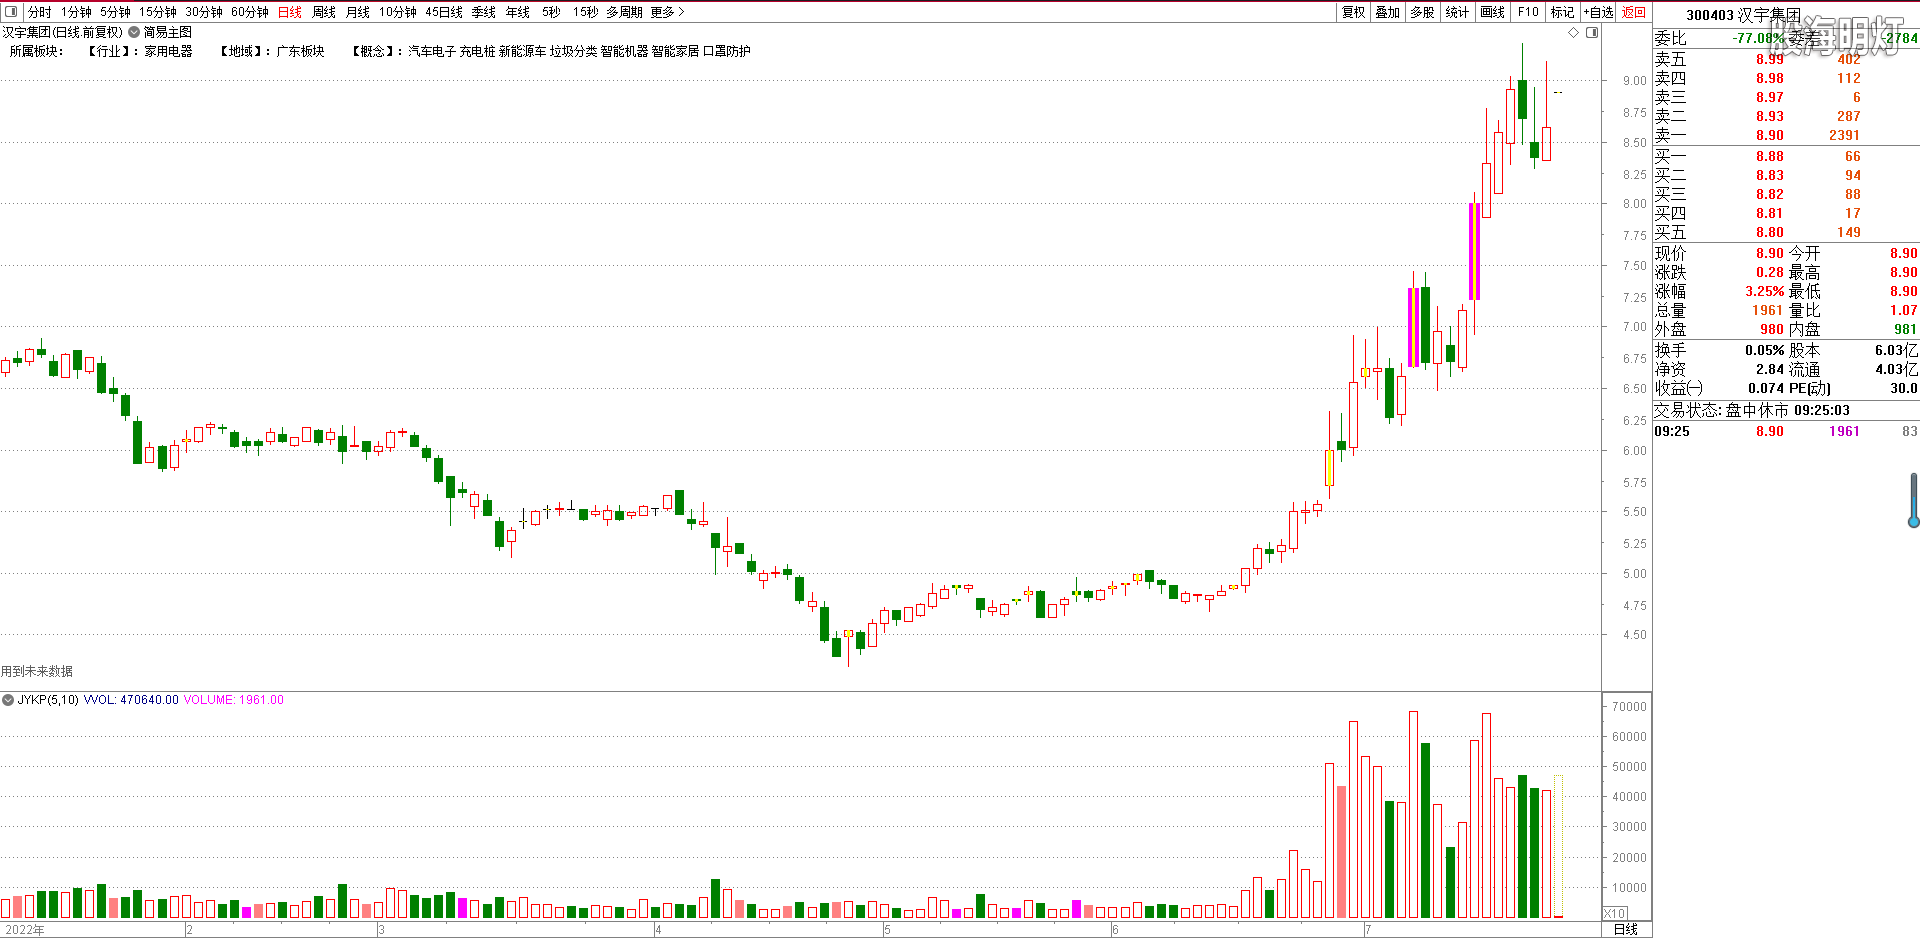Click the diamond icon above the chart
This screenshot has width=1920, height=938.
coord(1574,33)
